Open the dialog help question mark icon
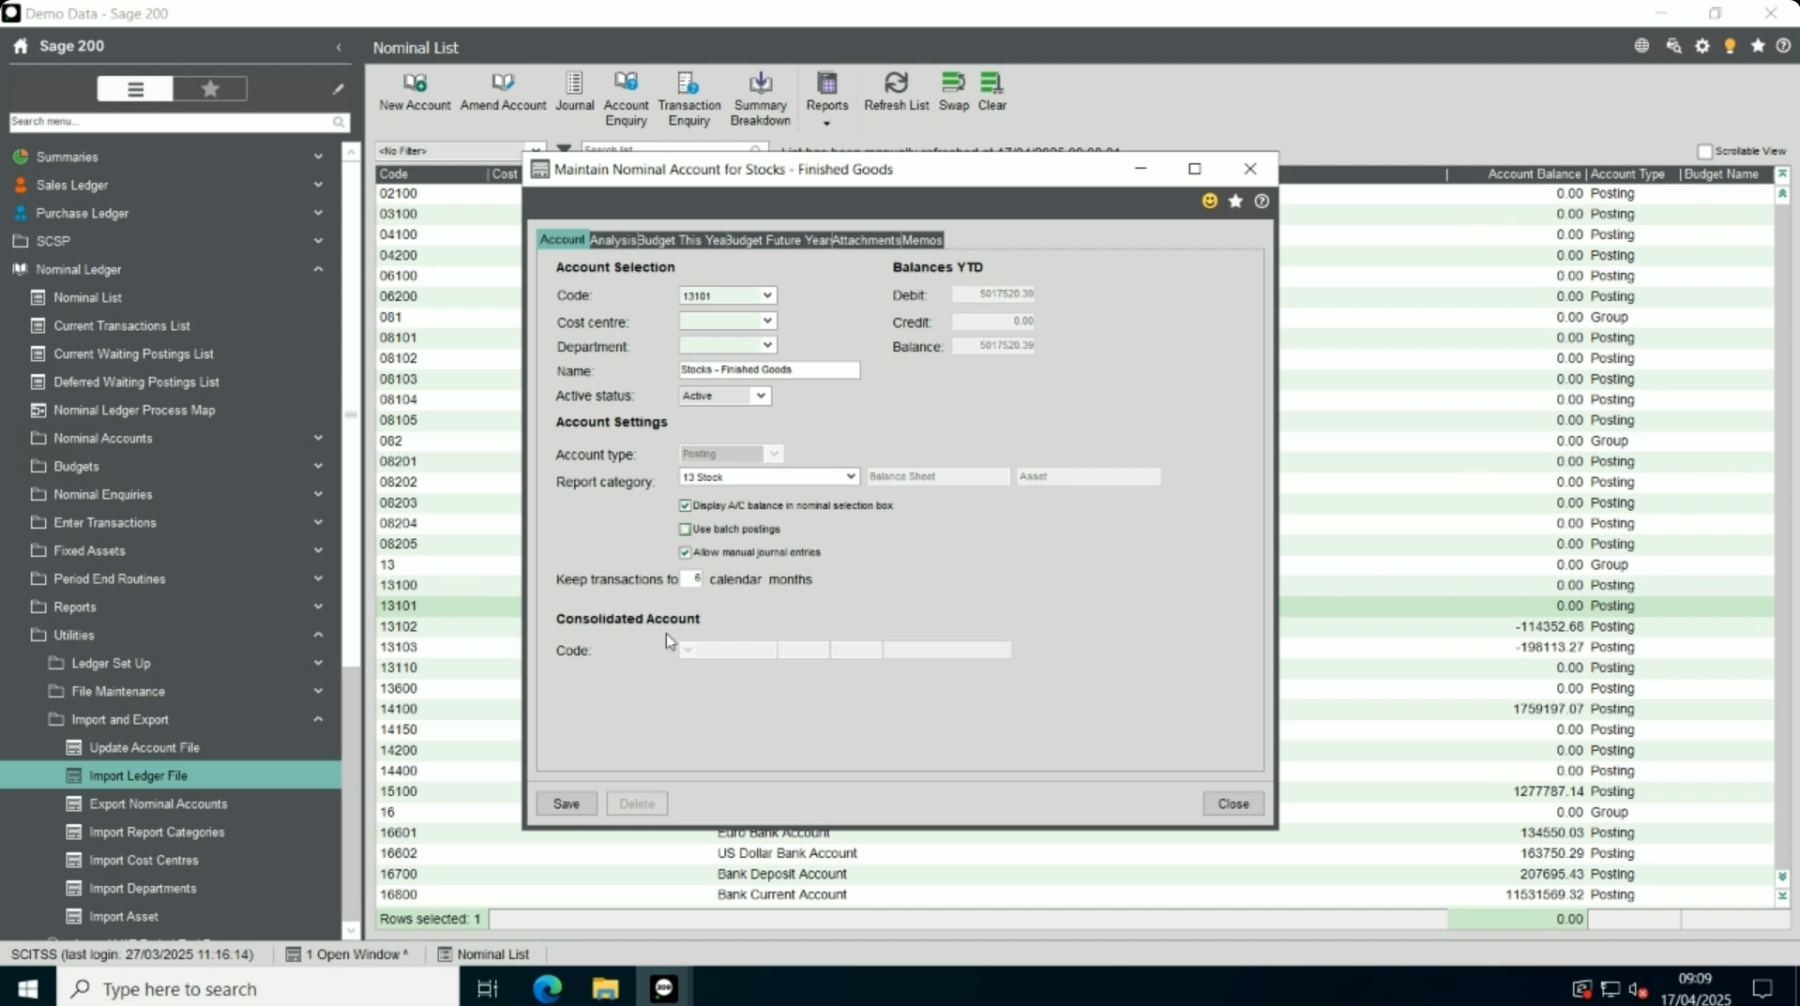1800x1006 pixels. [x=1262, y=201]
